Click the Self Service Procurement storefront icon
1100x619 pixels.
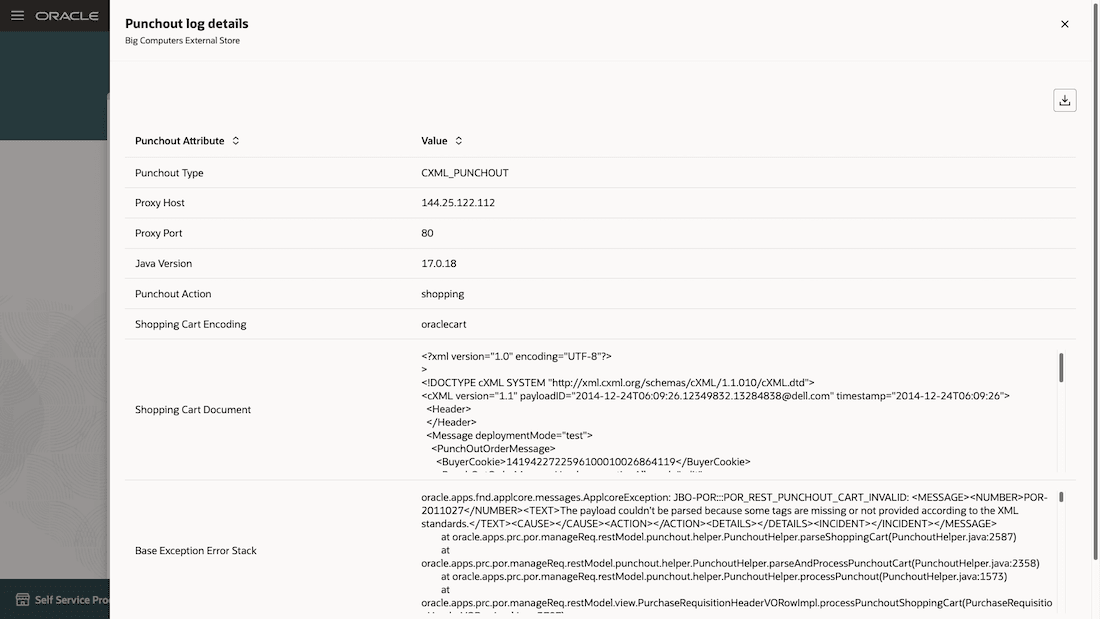coord(22,599)
